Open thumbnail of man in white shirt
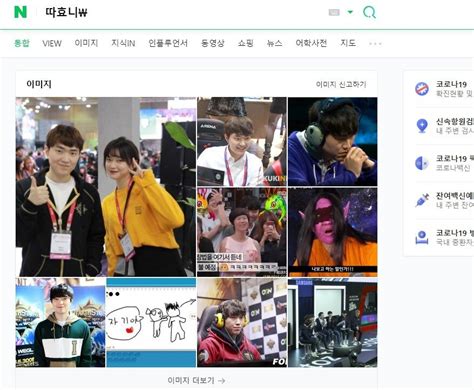Viewport: 474px width, 390px height. pos(242,141)
